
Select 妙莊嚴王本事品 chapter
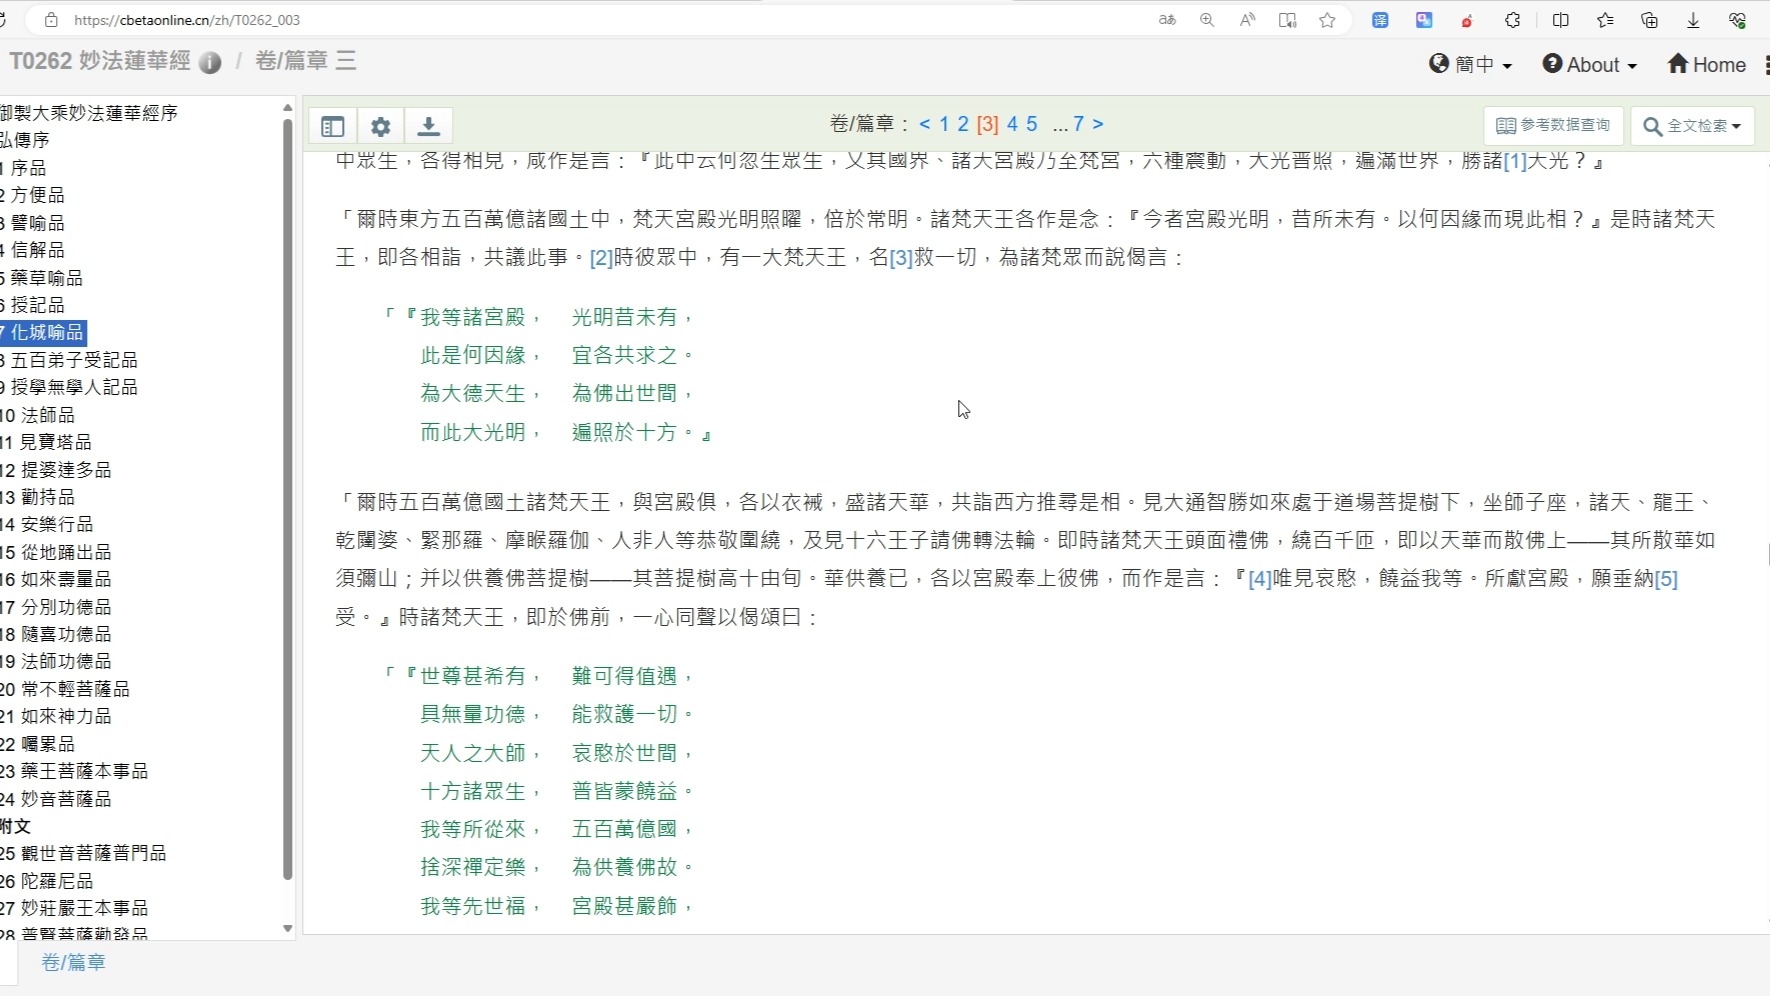75,908
